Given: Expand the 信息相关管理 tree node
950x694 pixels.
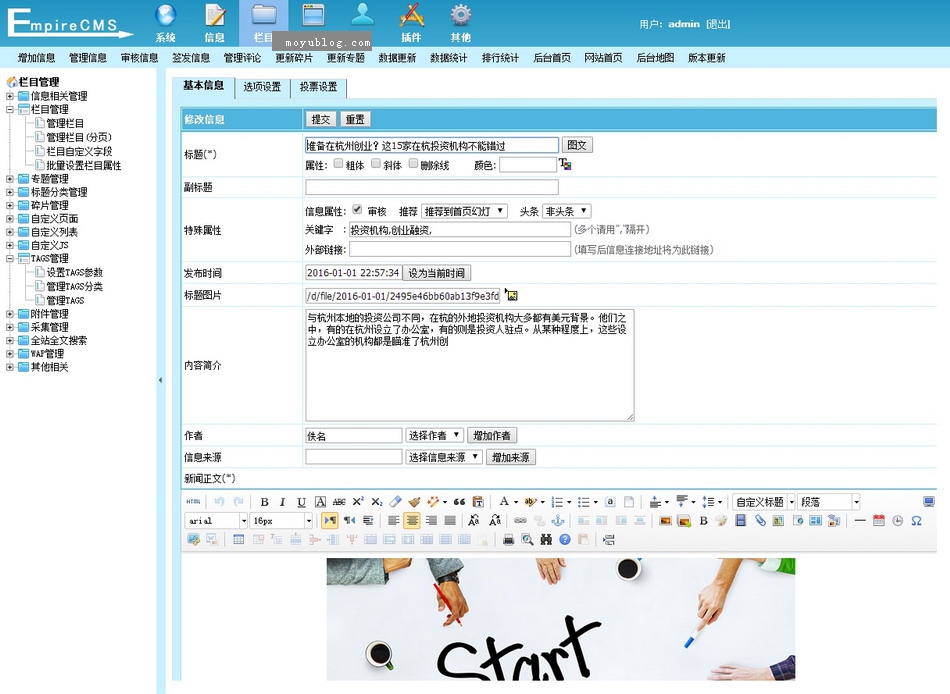Looking at the screenshot, I should [x=10, y=96].
